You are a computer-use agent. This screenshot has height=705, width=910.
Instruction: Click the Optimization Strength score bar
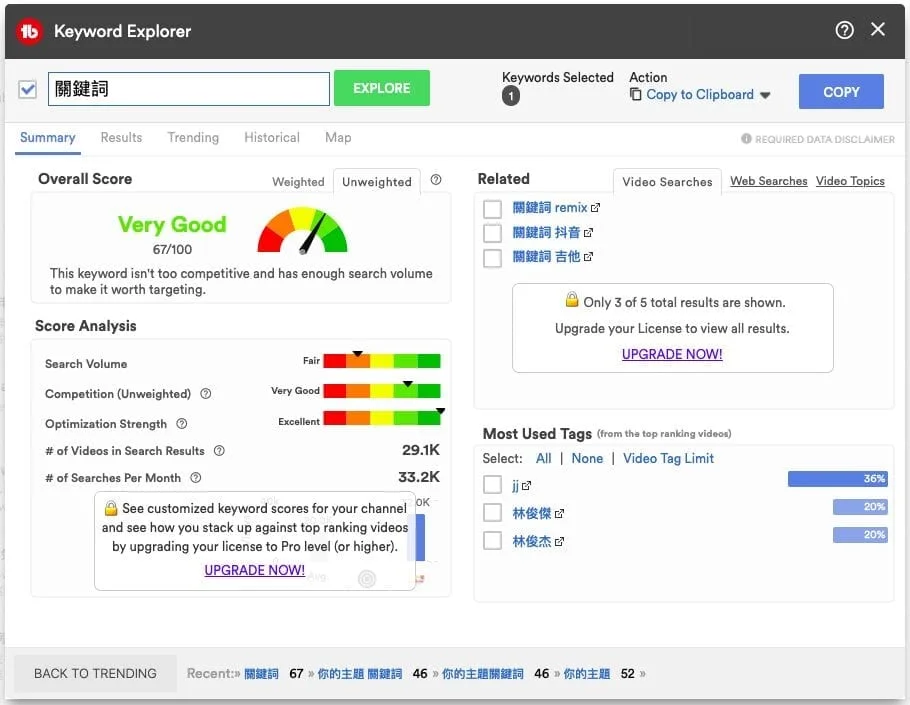coord(382,418)
